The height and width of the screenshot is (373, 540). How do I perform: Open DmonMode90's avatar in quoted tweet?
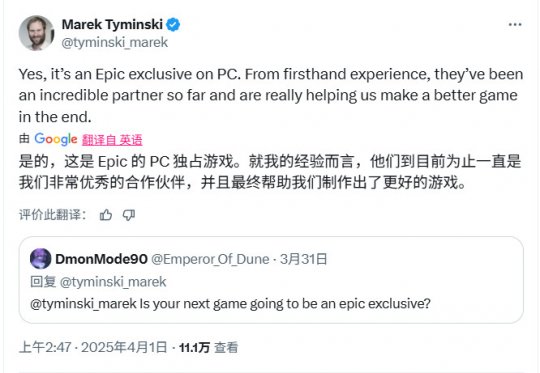(41, 259)
